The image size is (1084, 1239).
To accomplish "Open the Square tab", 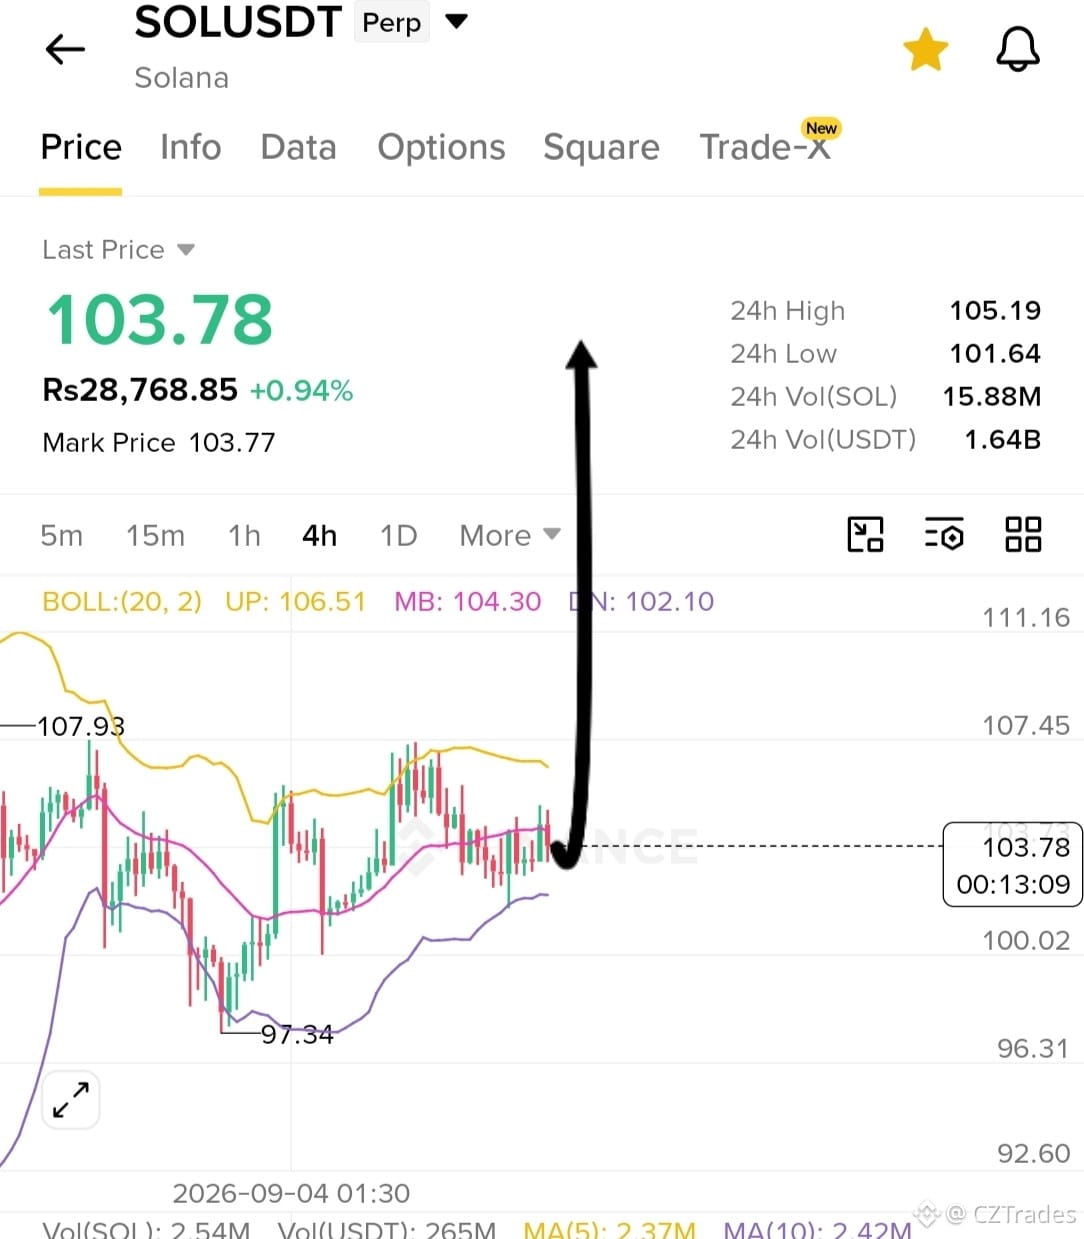I will 601,147.
